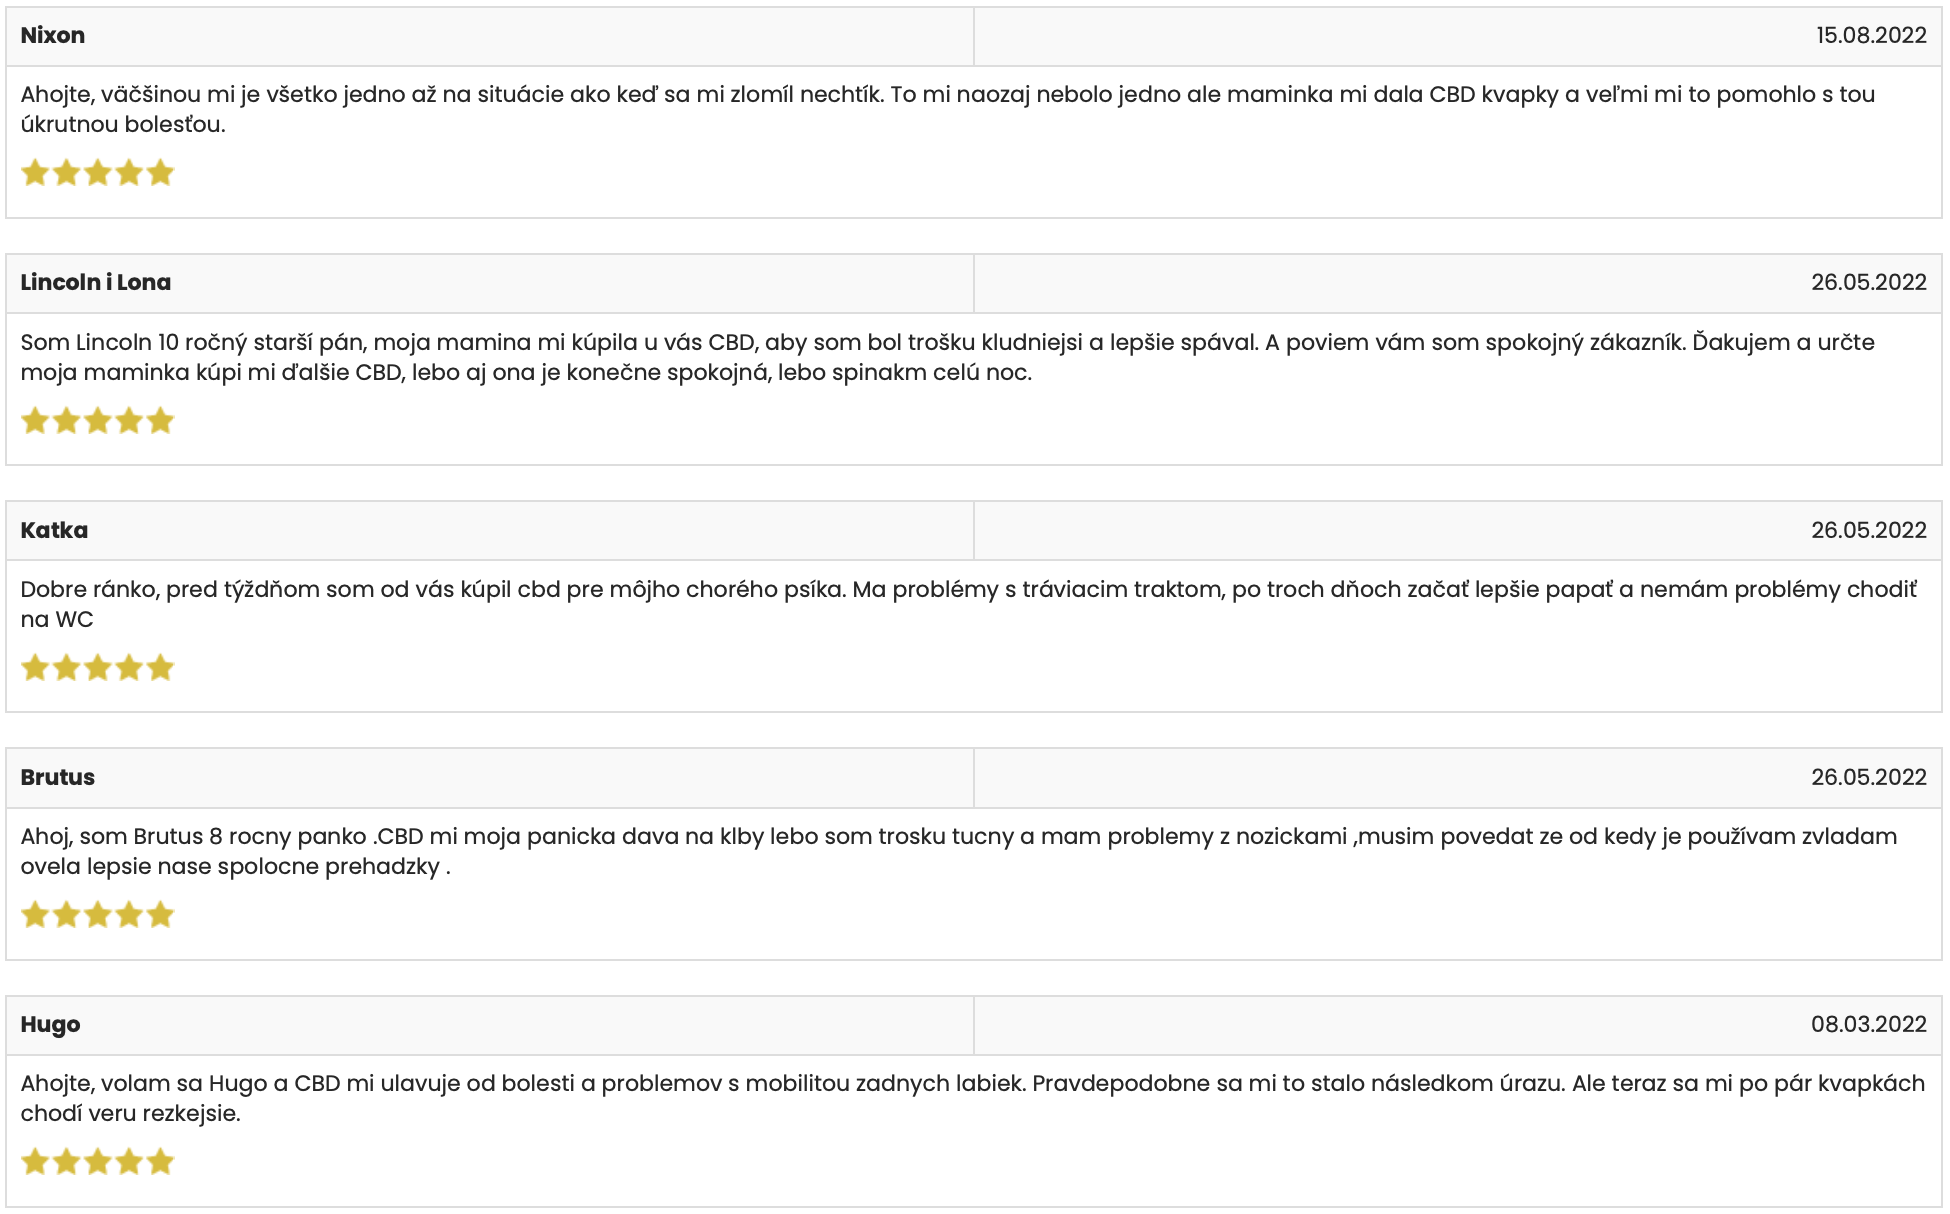Click the second star in Katka's review
1950x1214 pixels.
tap(66, 667)
